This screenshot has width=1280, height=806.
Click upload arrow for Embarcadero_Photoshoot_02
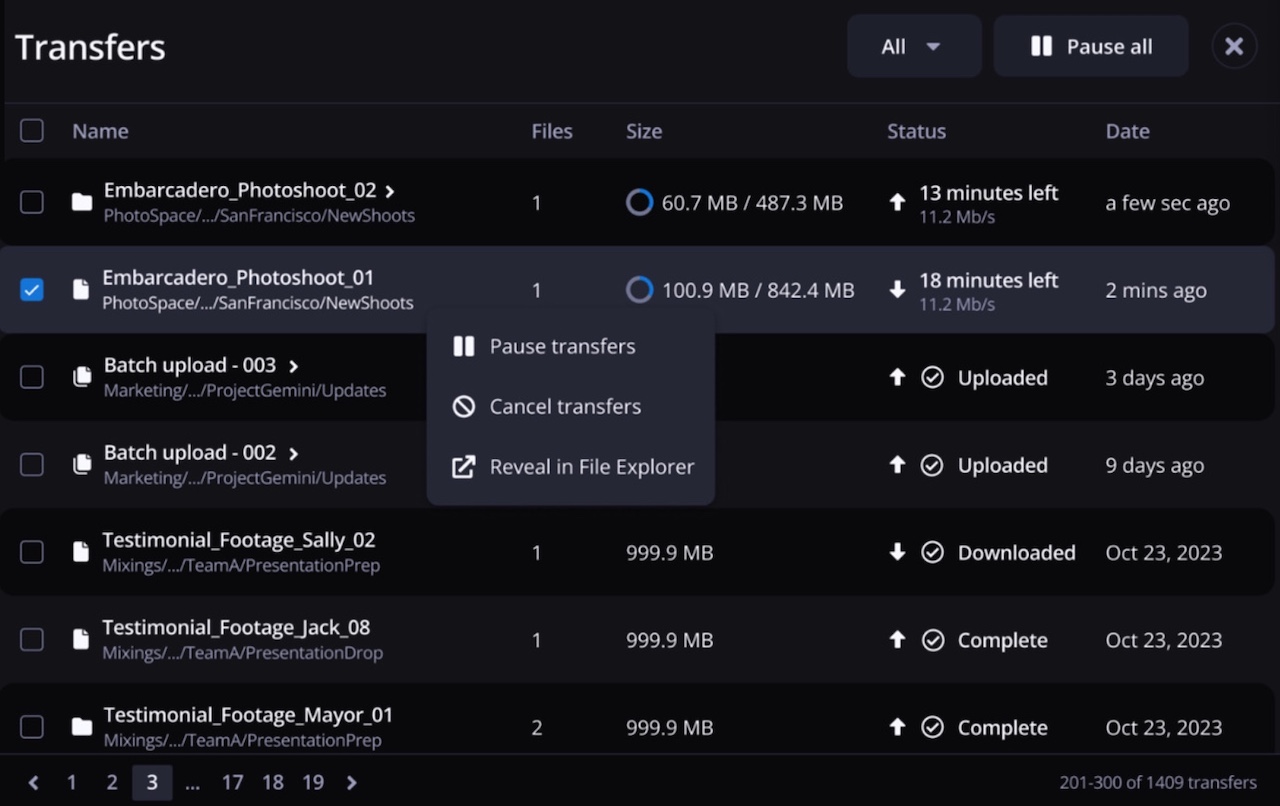tap(897, 202)
